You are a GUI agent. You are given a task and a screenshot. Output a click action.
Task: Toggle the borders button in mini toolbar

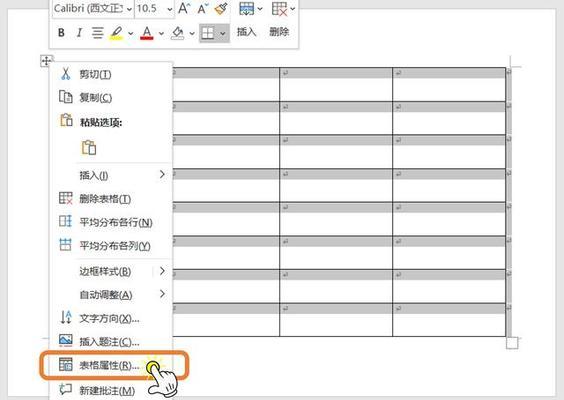[208, 33]
